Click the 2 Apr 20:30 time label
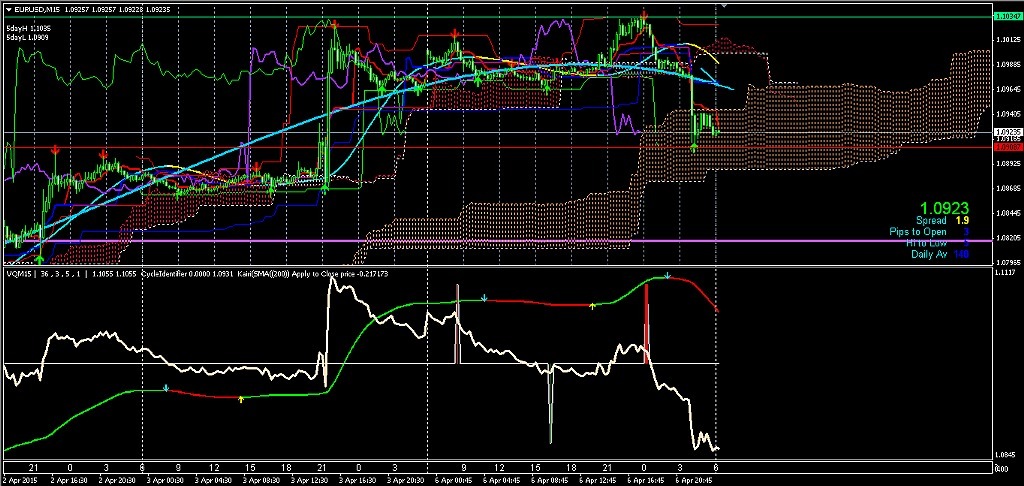 [x=115, y=480]
